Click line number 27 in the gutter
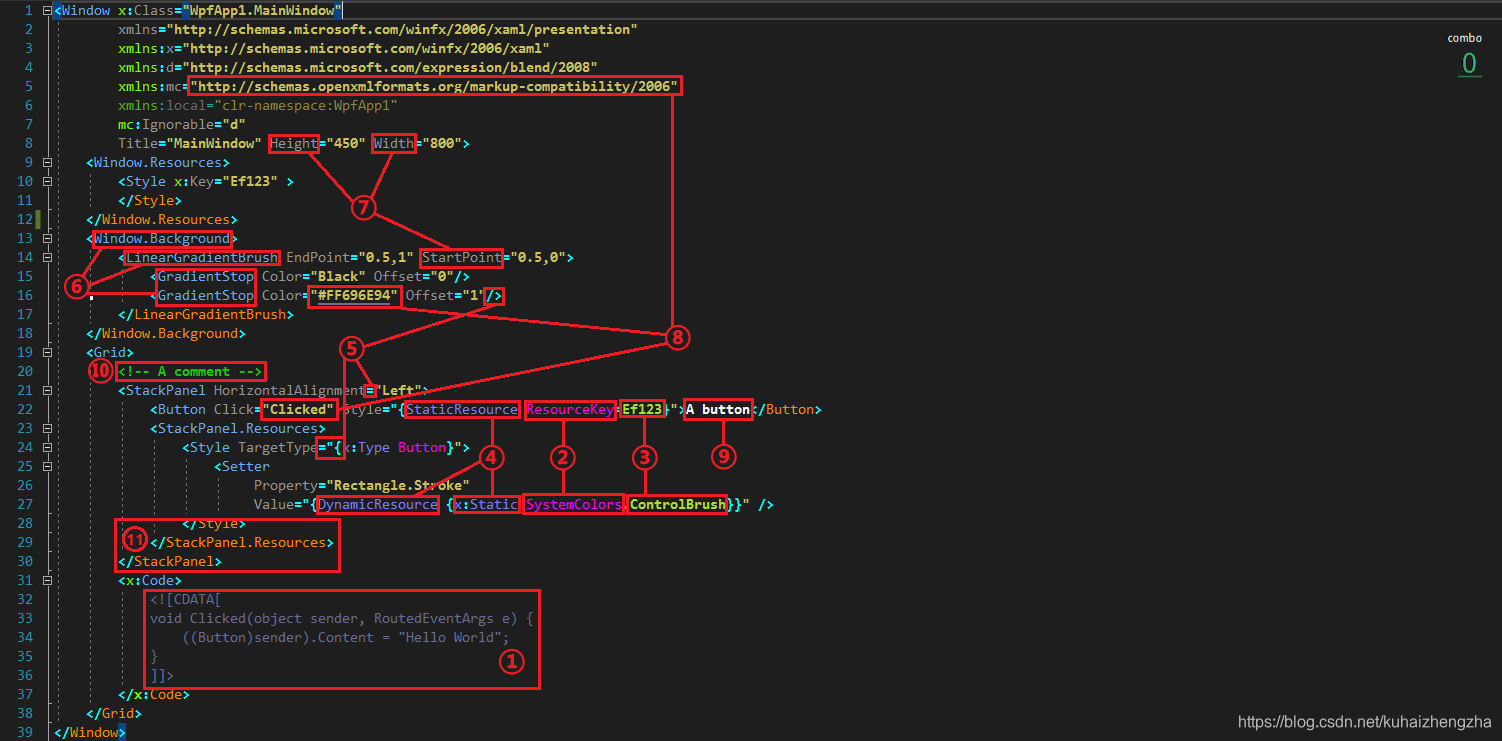 25,505
